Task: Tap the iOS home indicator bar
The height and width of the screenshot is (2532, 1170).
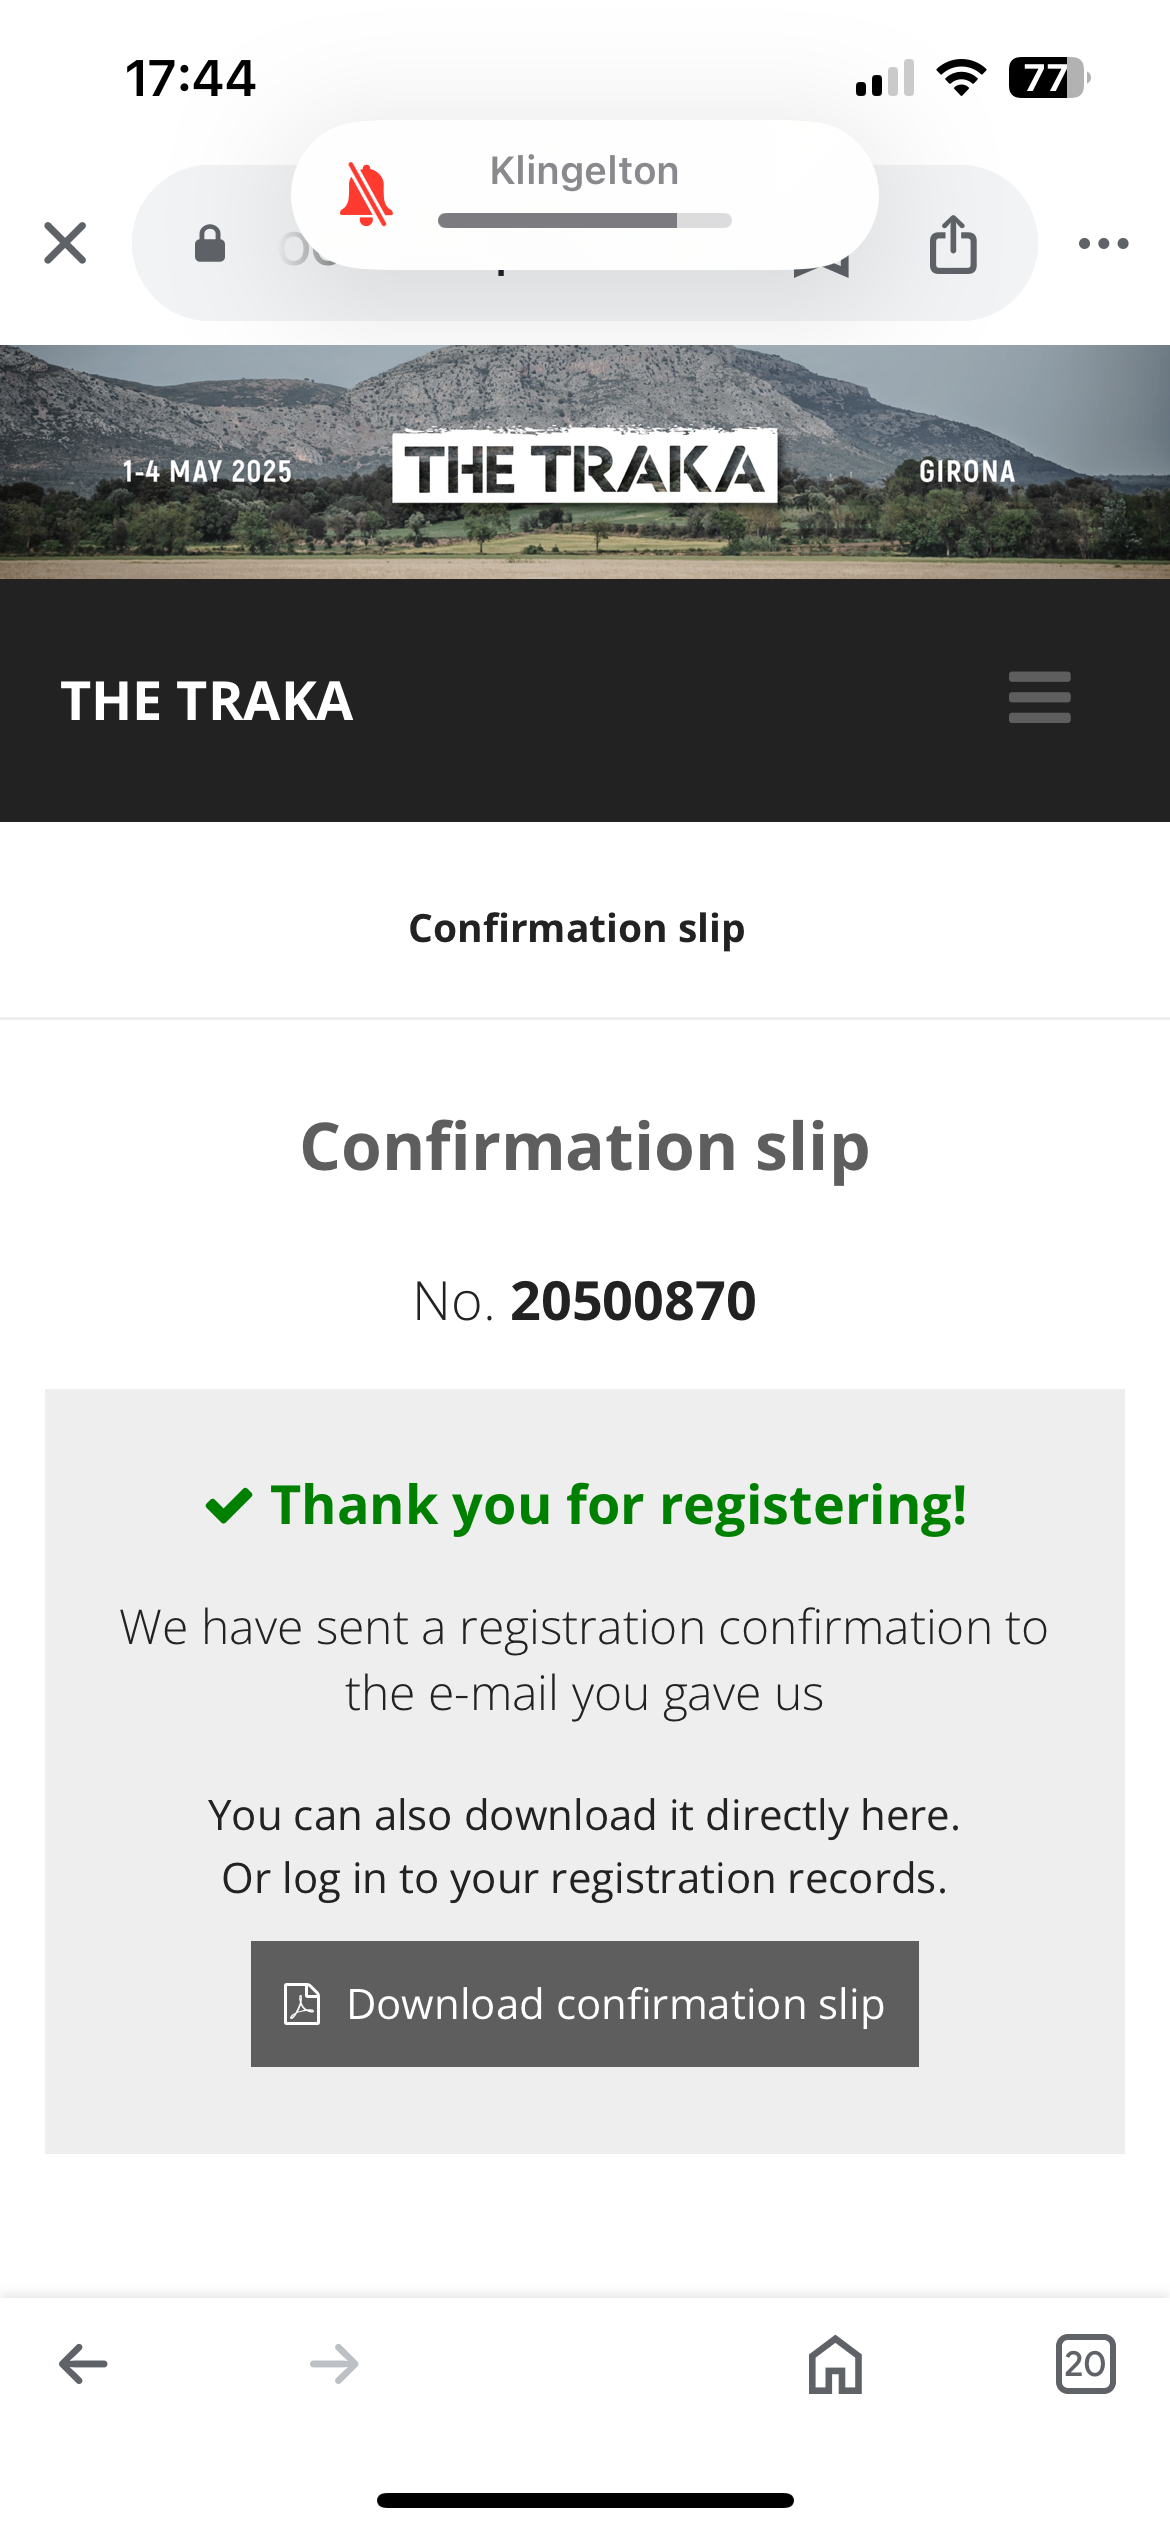Action: tap(584, 2500)
